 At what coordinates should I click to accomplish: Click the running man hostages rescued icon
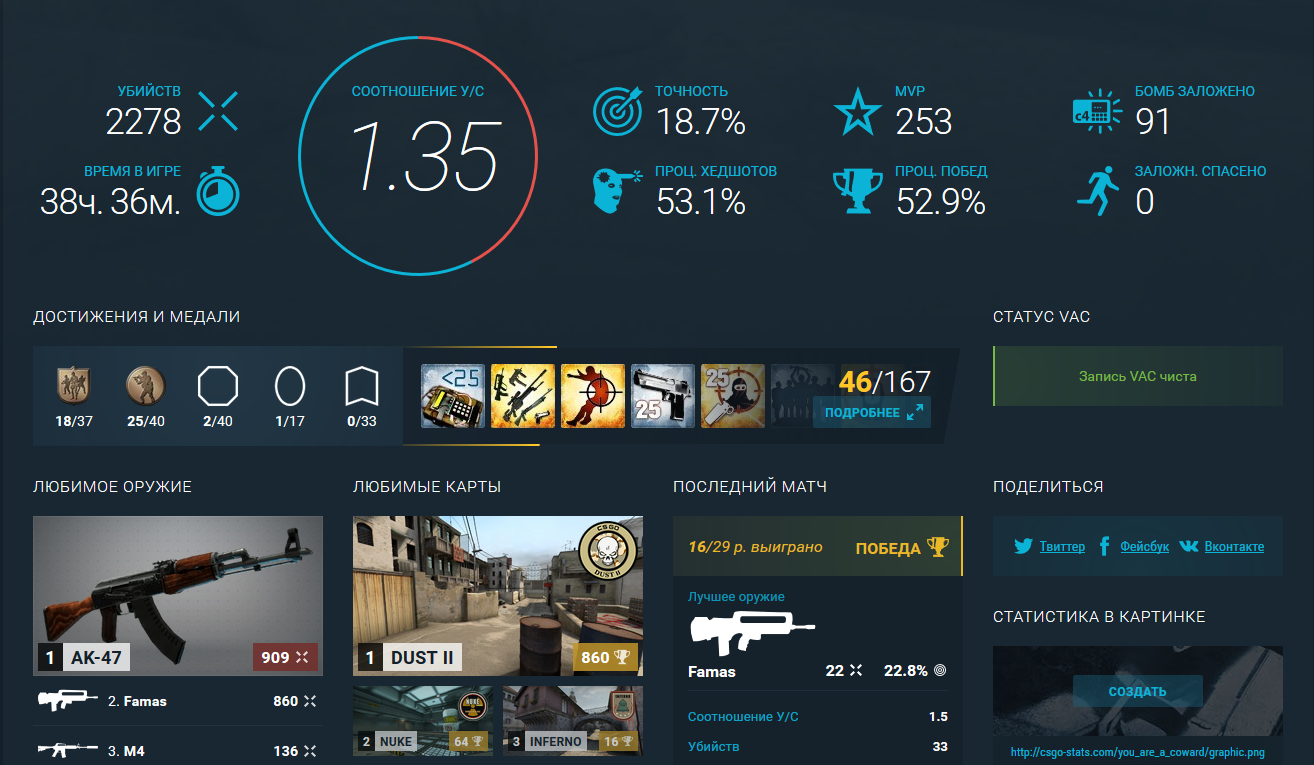(1098, 192)
